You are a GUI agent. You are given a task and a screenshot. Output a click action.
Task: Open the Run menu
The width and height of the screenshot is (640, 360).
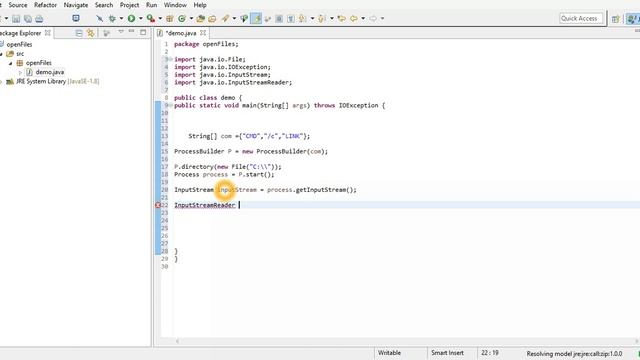click(x=151, y=5)
